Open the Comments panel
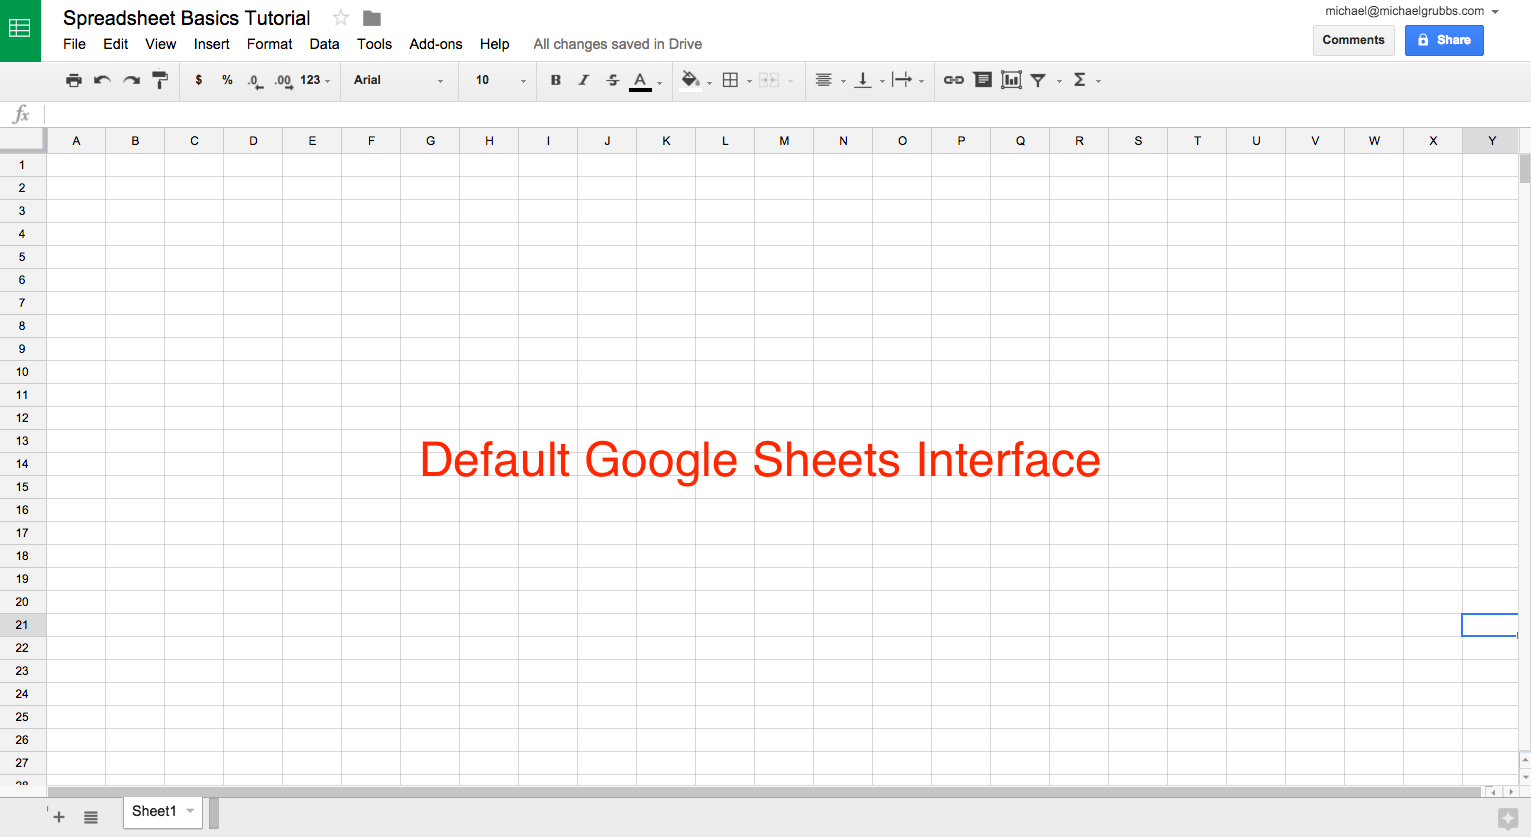Screen dimensions: 1531x837 pyautogui.click(x=1353, y=40)
